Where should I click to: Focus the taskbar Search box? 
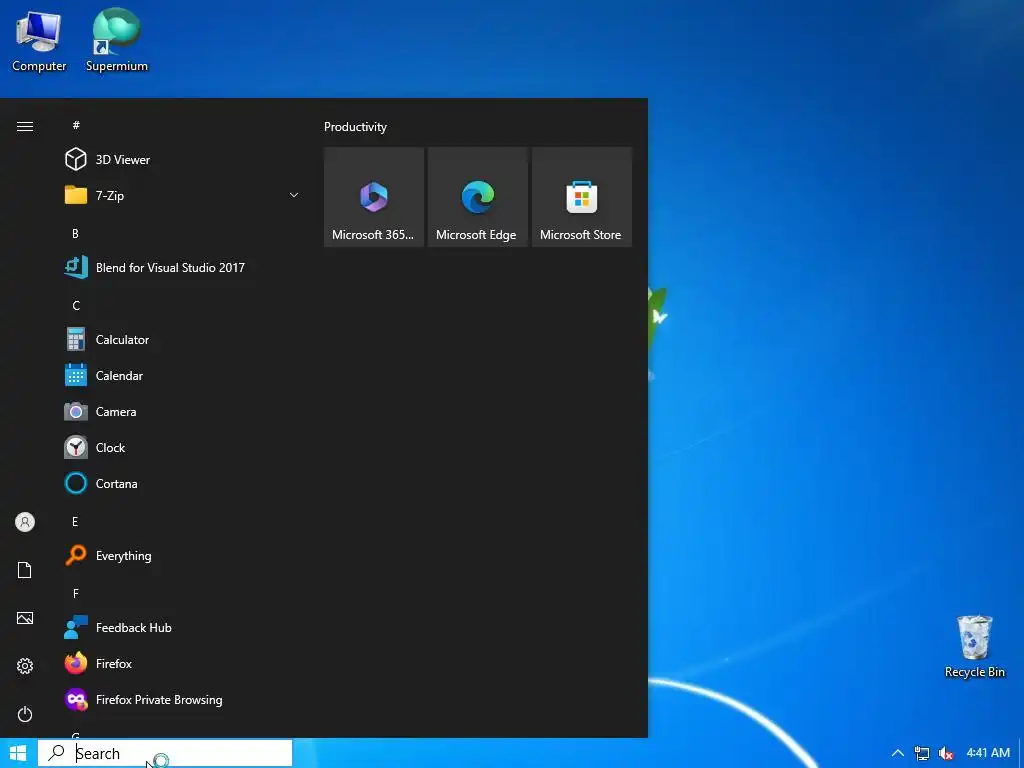pos(165,753)
